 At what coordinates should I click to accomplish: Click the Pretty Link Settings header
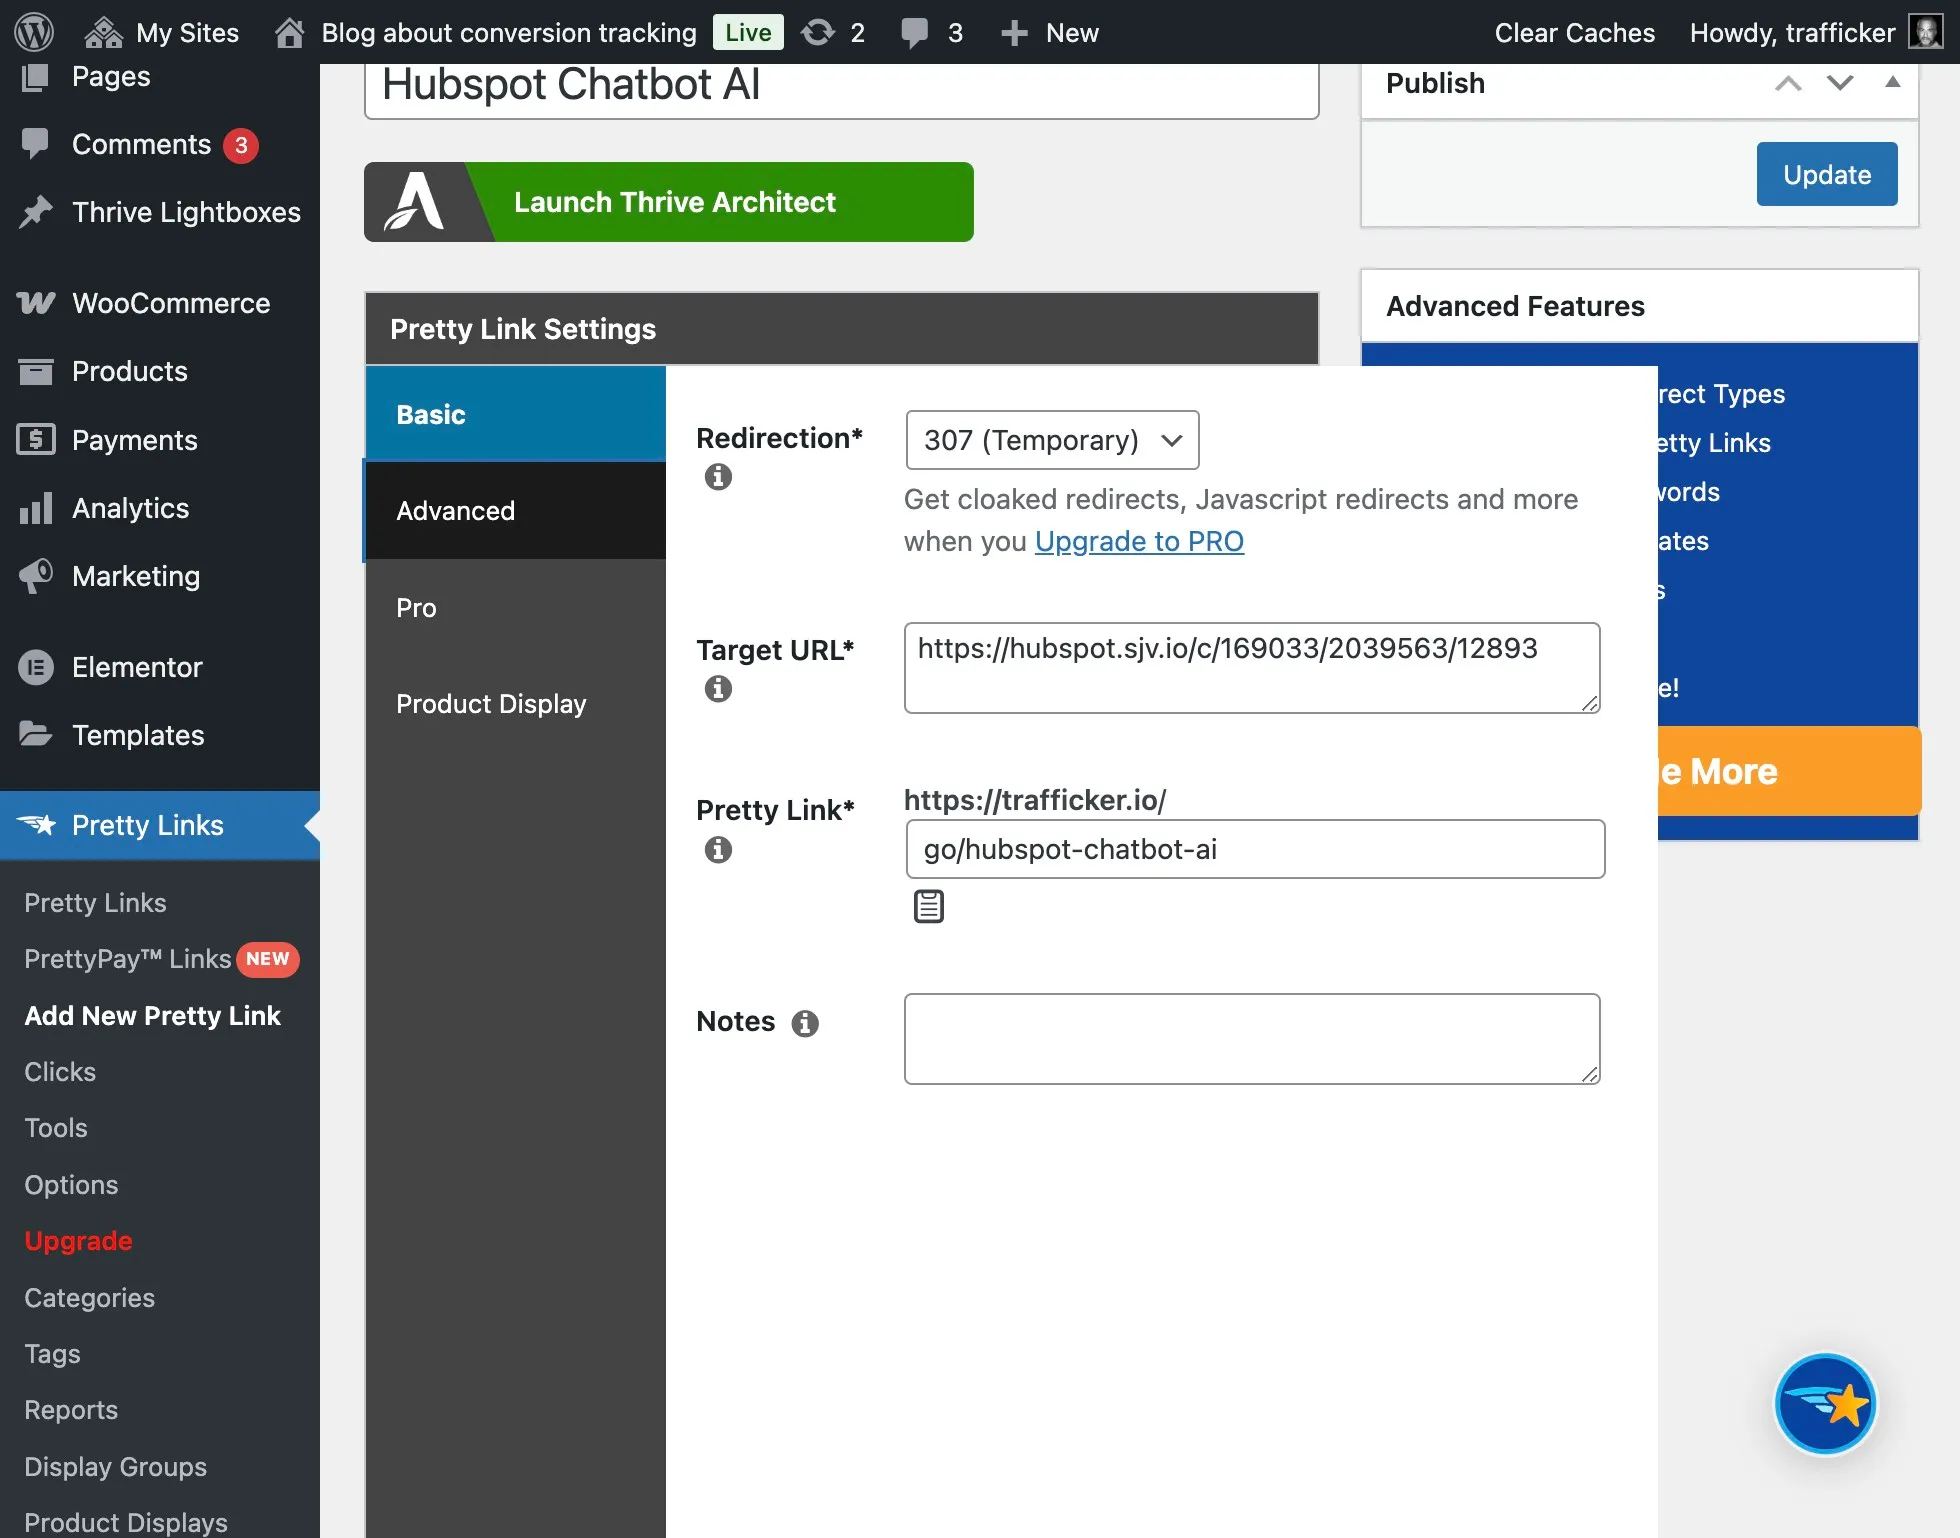pos(842,329)
